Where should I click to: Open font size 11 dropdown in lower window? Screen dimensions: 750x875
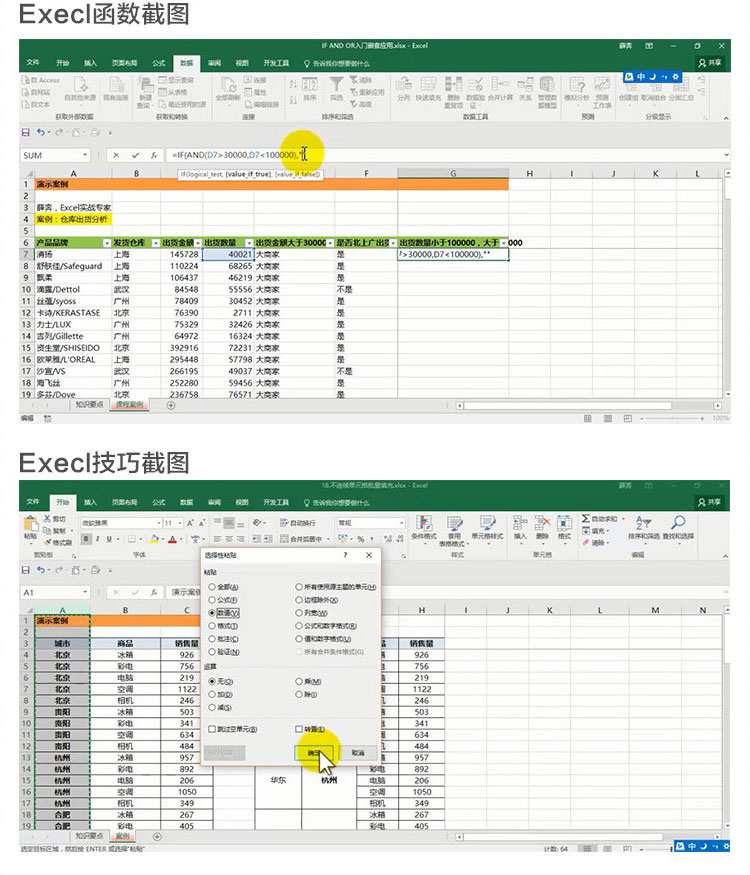point(180,523)
